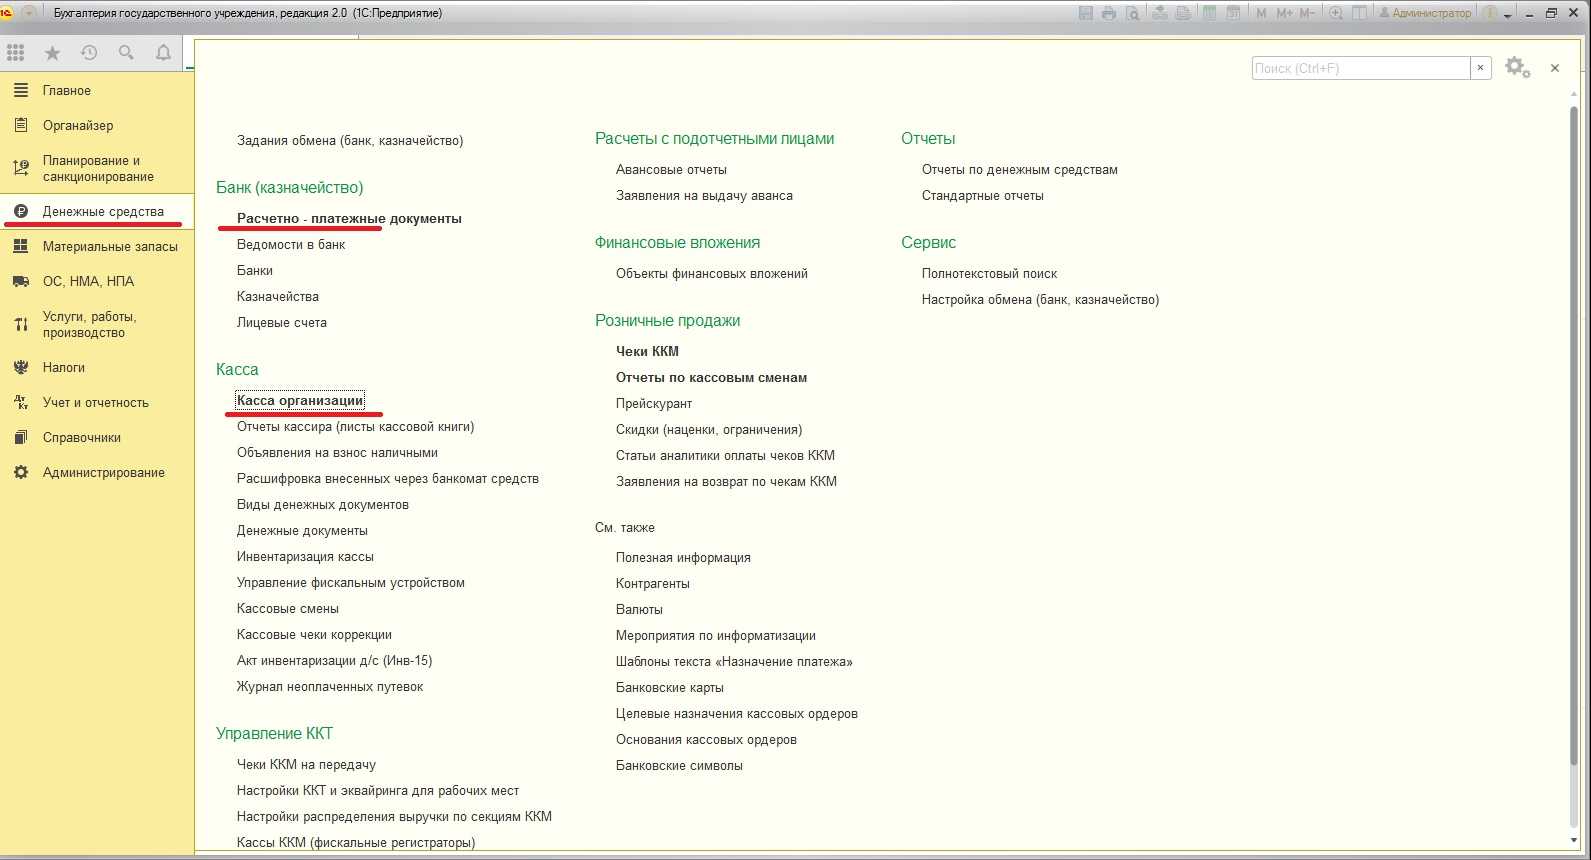The height and width of the screenshot is (860, 1591).
Task: Open Инвентаризация кассы link
Action: point(305,556)
